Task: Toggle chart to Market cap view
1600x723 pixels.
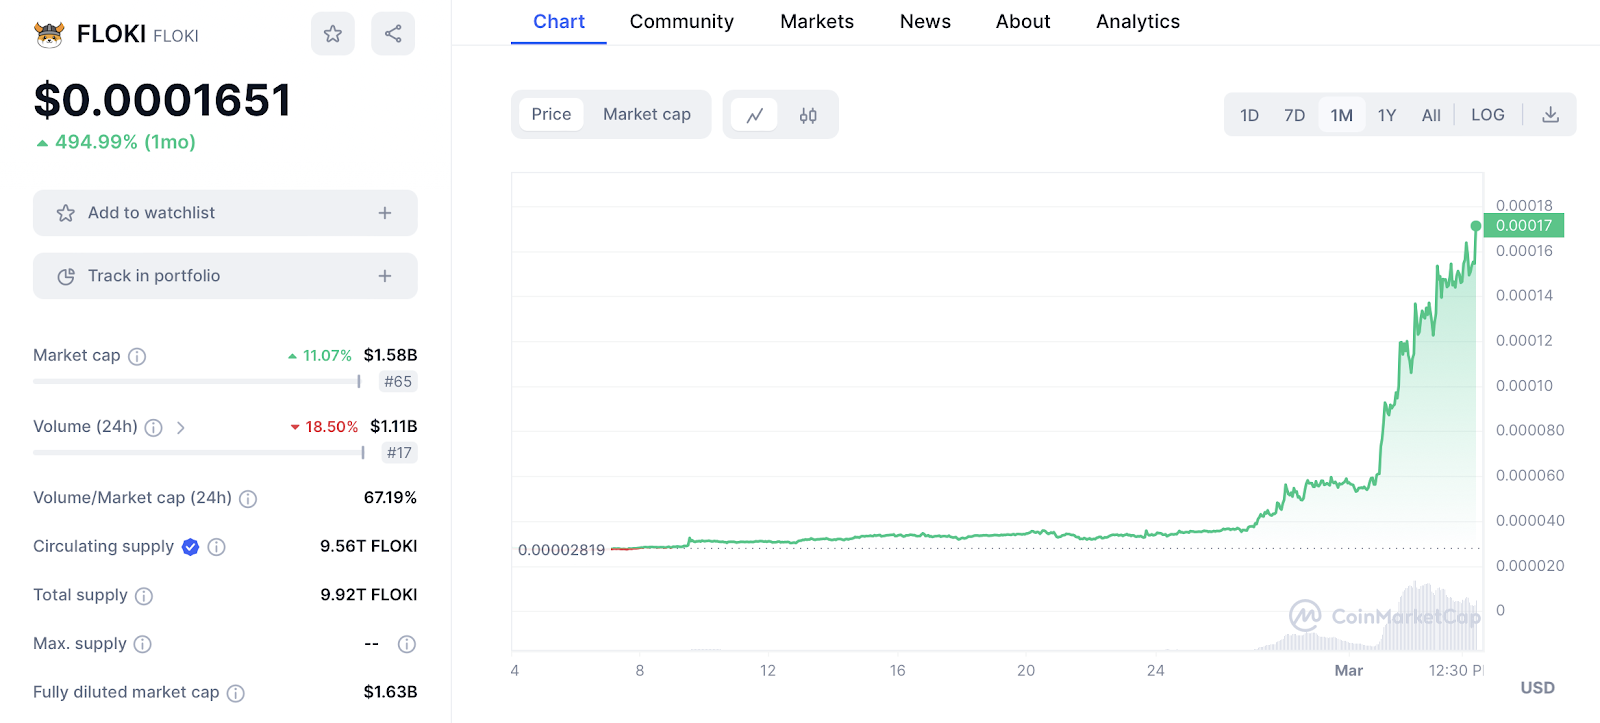Action: [647, 114]
